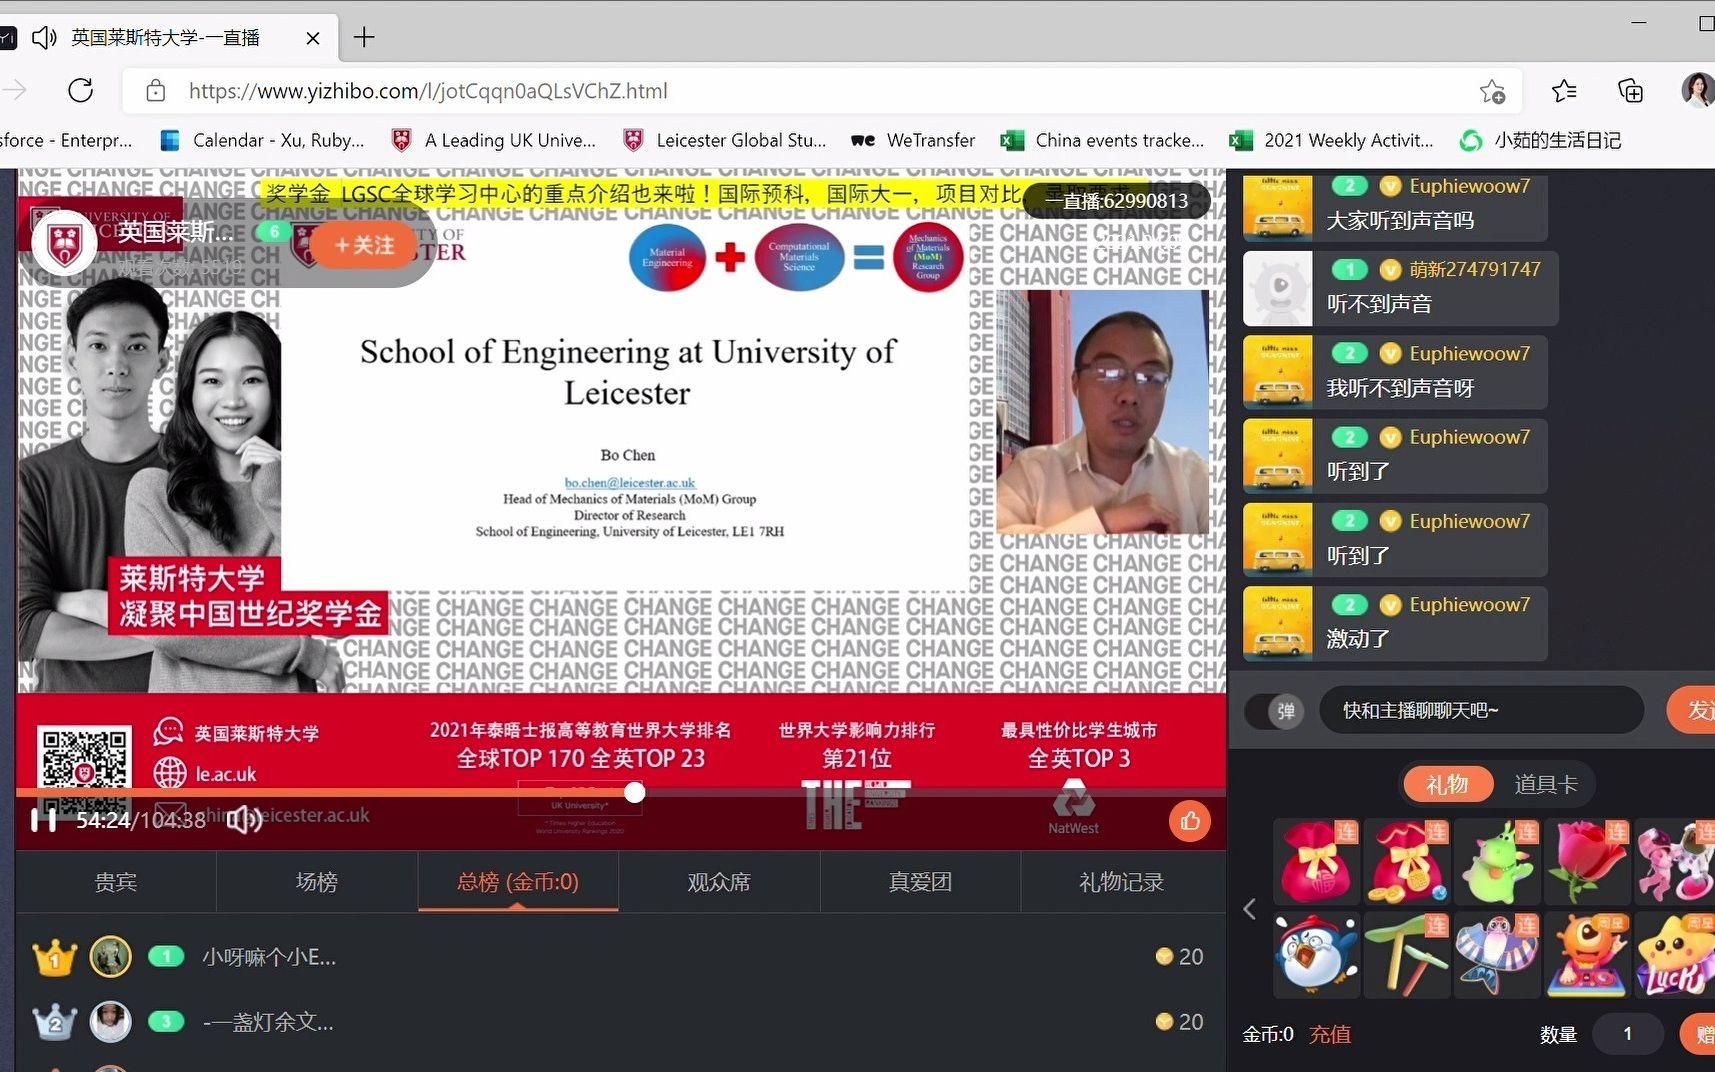Add this page to favorites

(x=1492, y=91)
